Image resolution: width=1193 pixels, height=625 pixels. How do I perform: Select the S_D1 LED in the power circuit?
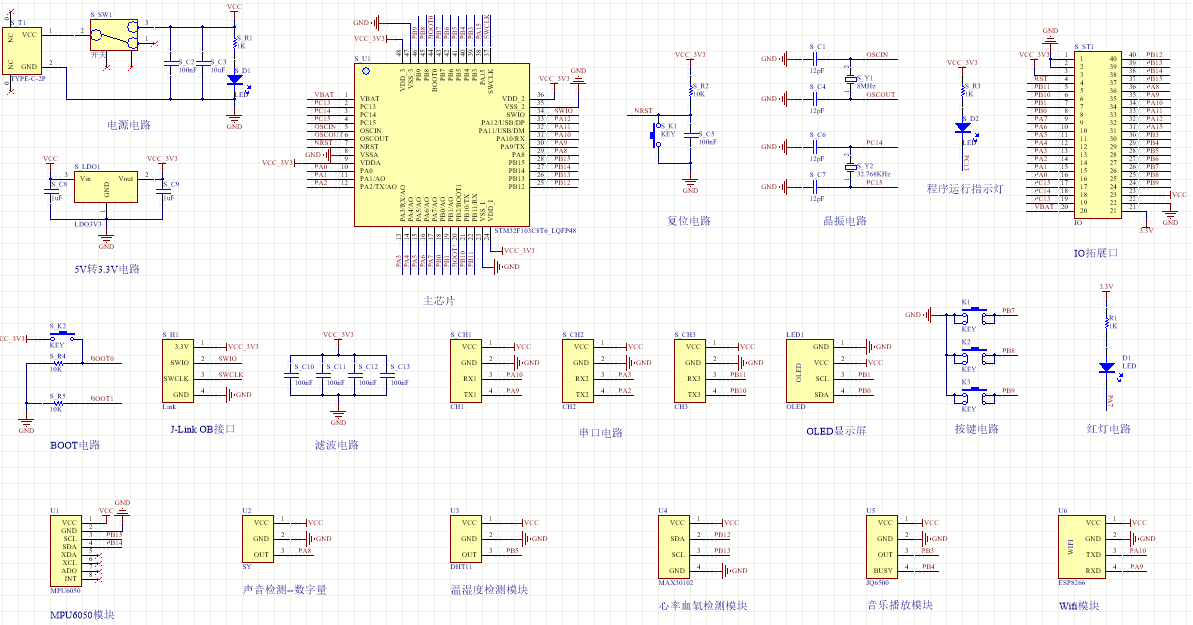pos(235,79)
